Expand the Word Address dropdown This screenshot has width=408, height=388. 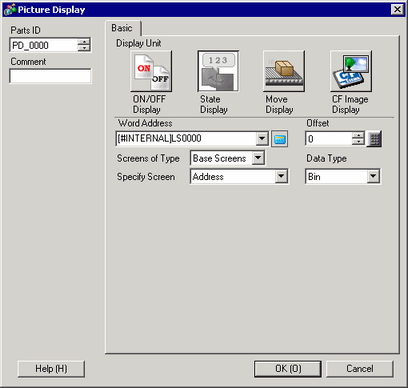[262, 139]
